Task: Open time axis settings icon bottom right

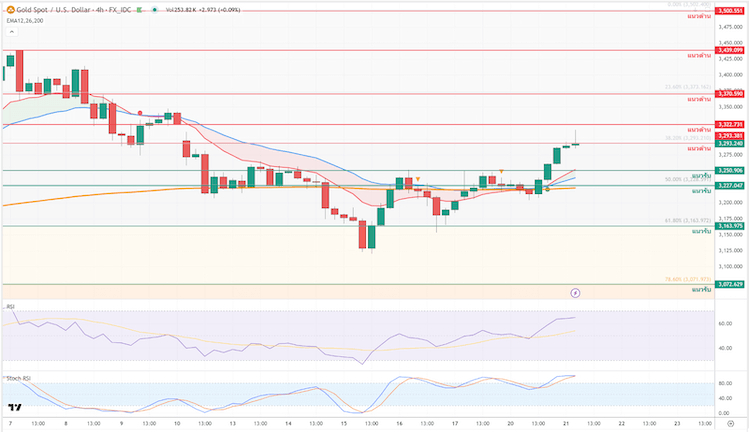Action: click(730, 423)
